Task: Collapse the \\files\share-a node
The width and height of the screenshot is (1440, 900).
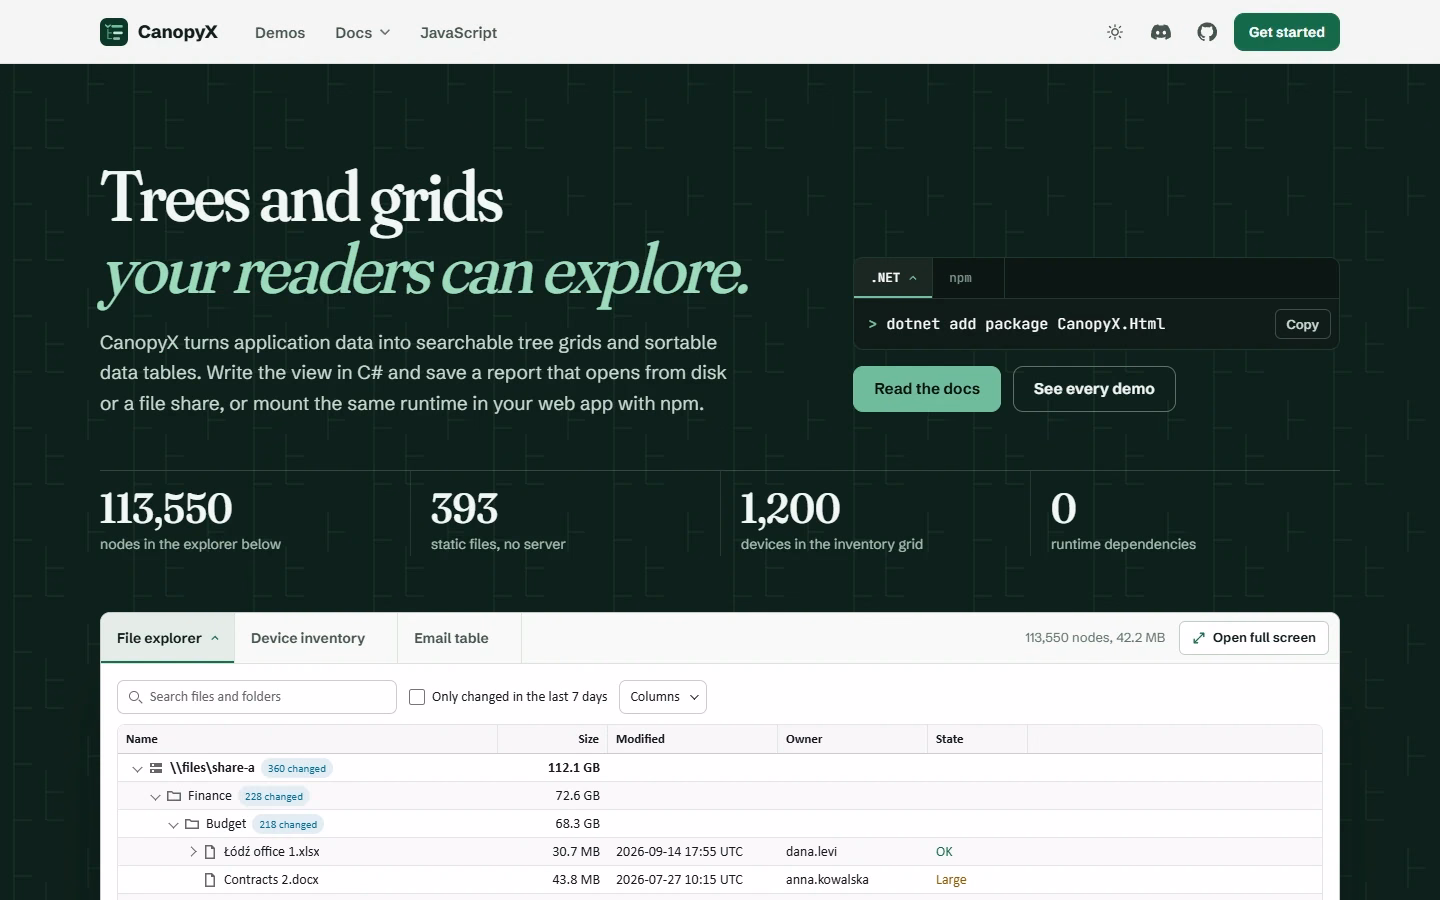Action: point(137,768)
